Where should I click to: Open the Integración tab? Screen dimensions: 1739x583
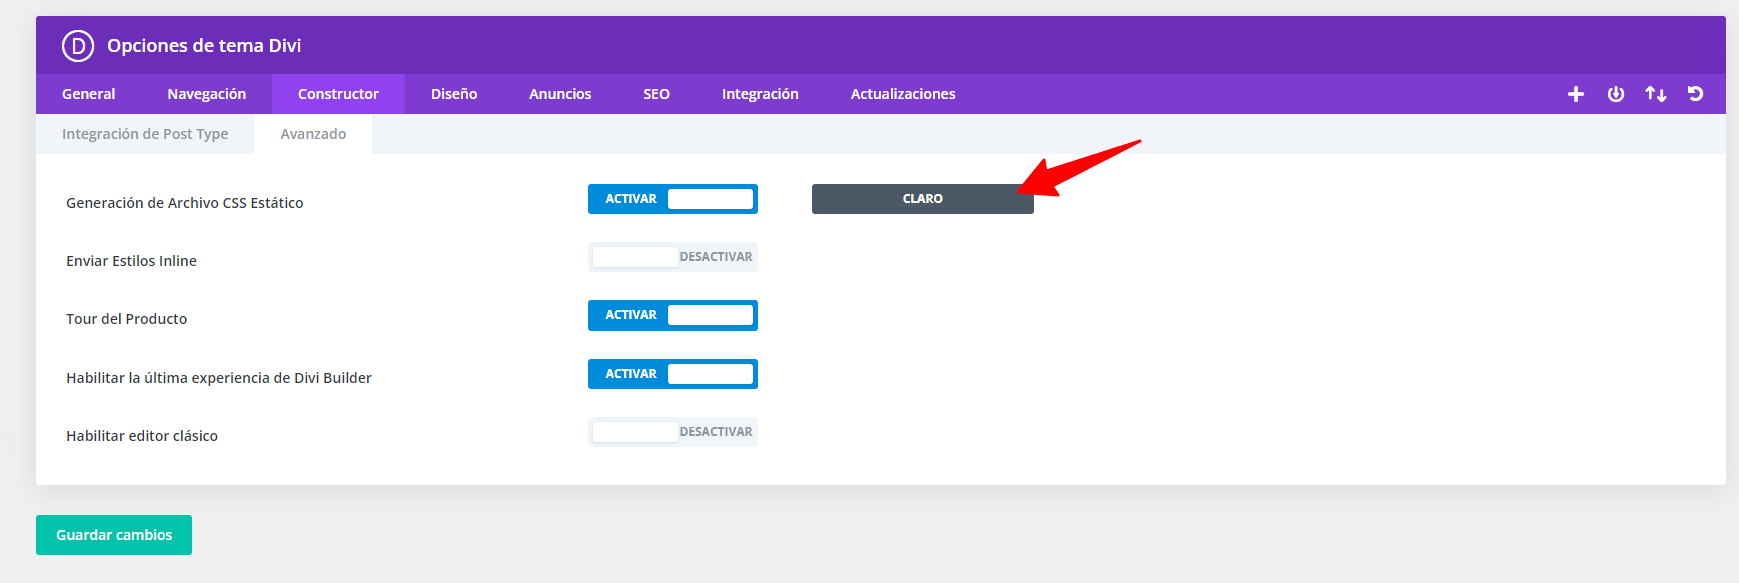pyautogui.click(x=760, y=94)
